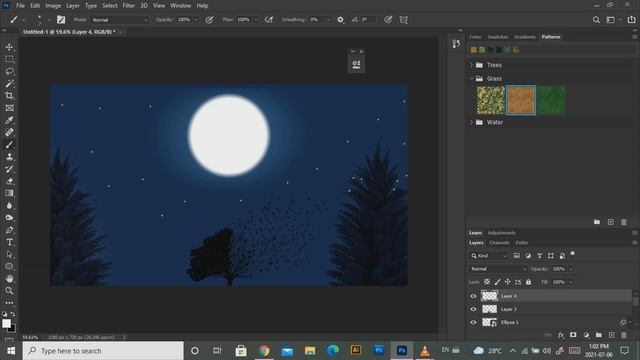Select the Frame tool
640x360 pixels.
pos(9,108)
